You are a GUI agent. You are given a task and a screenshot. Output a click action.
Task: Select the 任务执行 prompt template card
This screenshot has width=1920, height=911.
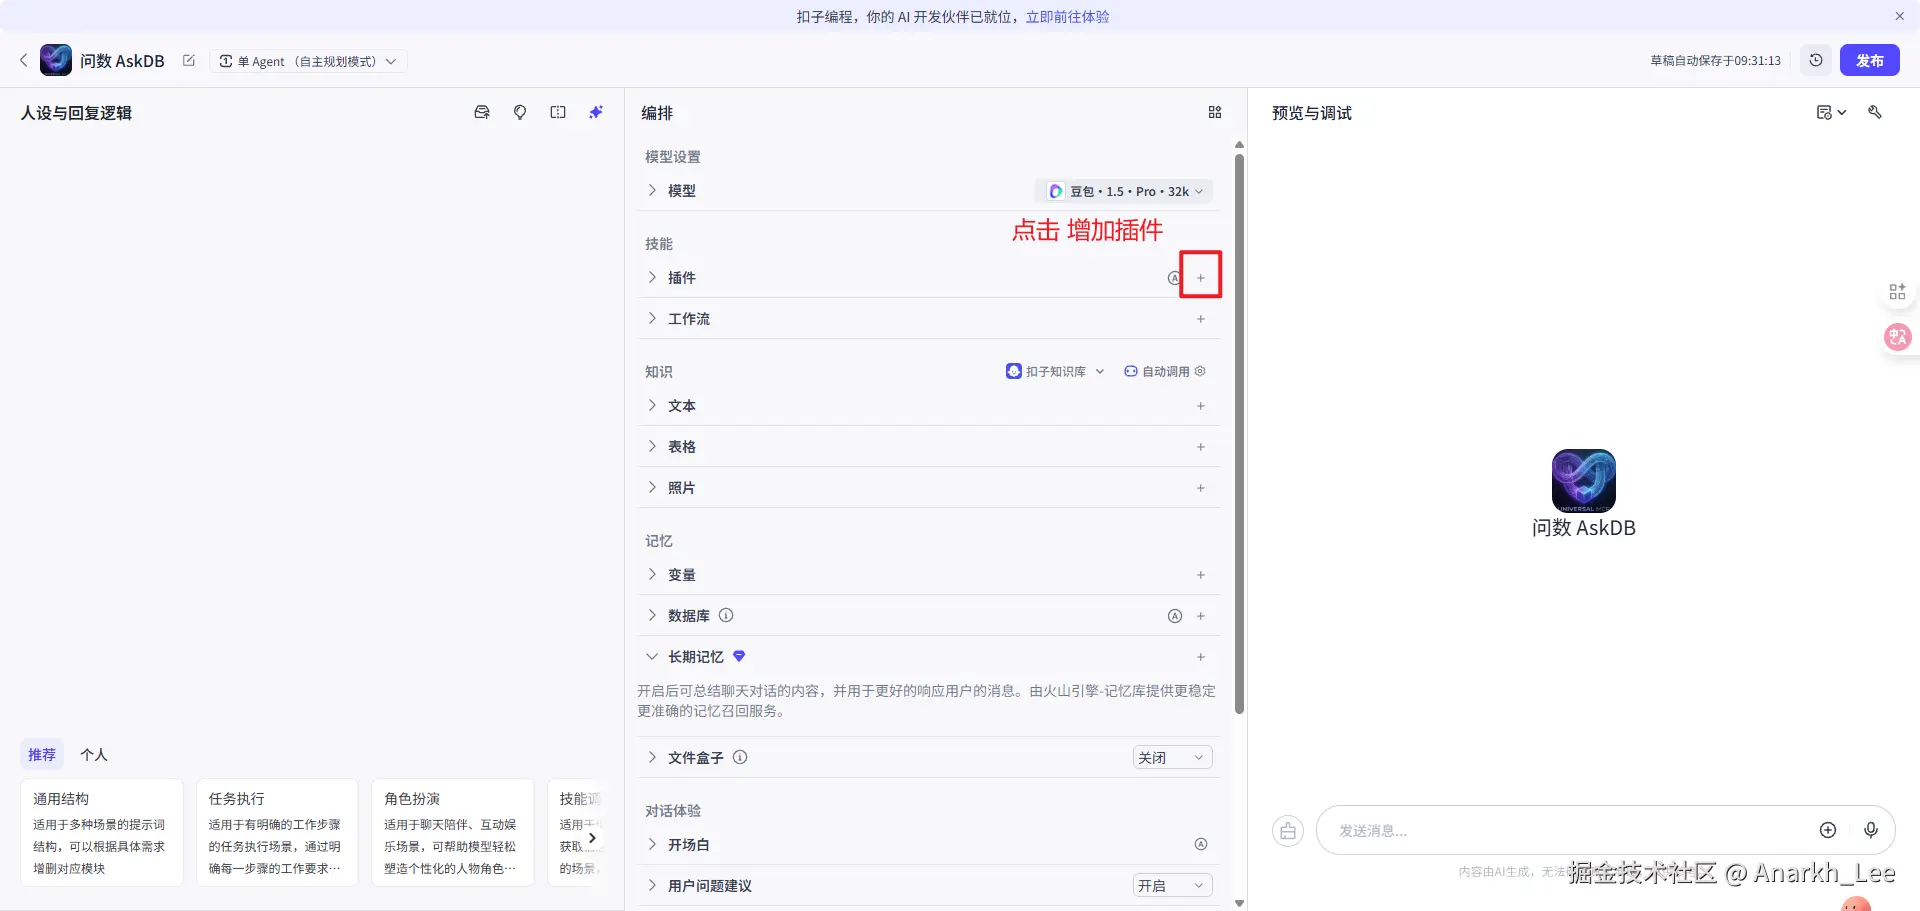[277, 832]
